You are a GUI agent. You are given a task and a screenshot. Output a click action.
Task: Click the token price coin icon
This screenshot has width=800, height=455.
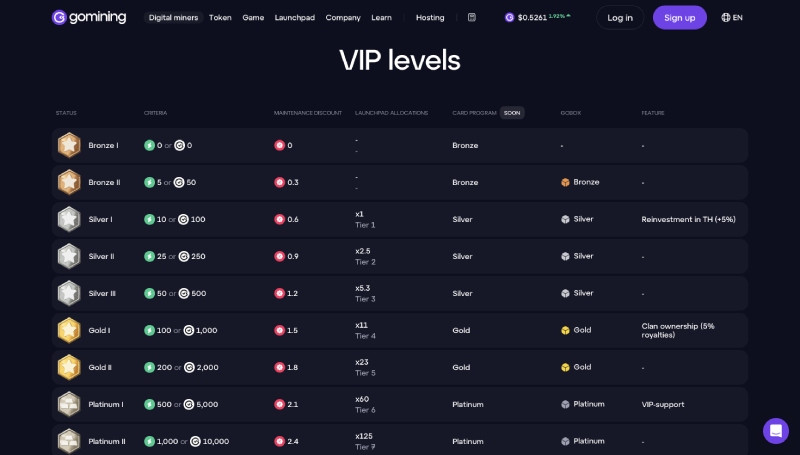coord(509,17)
